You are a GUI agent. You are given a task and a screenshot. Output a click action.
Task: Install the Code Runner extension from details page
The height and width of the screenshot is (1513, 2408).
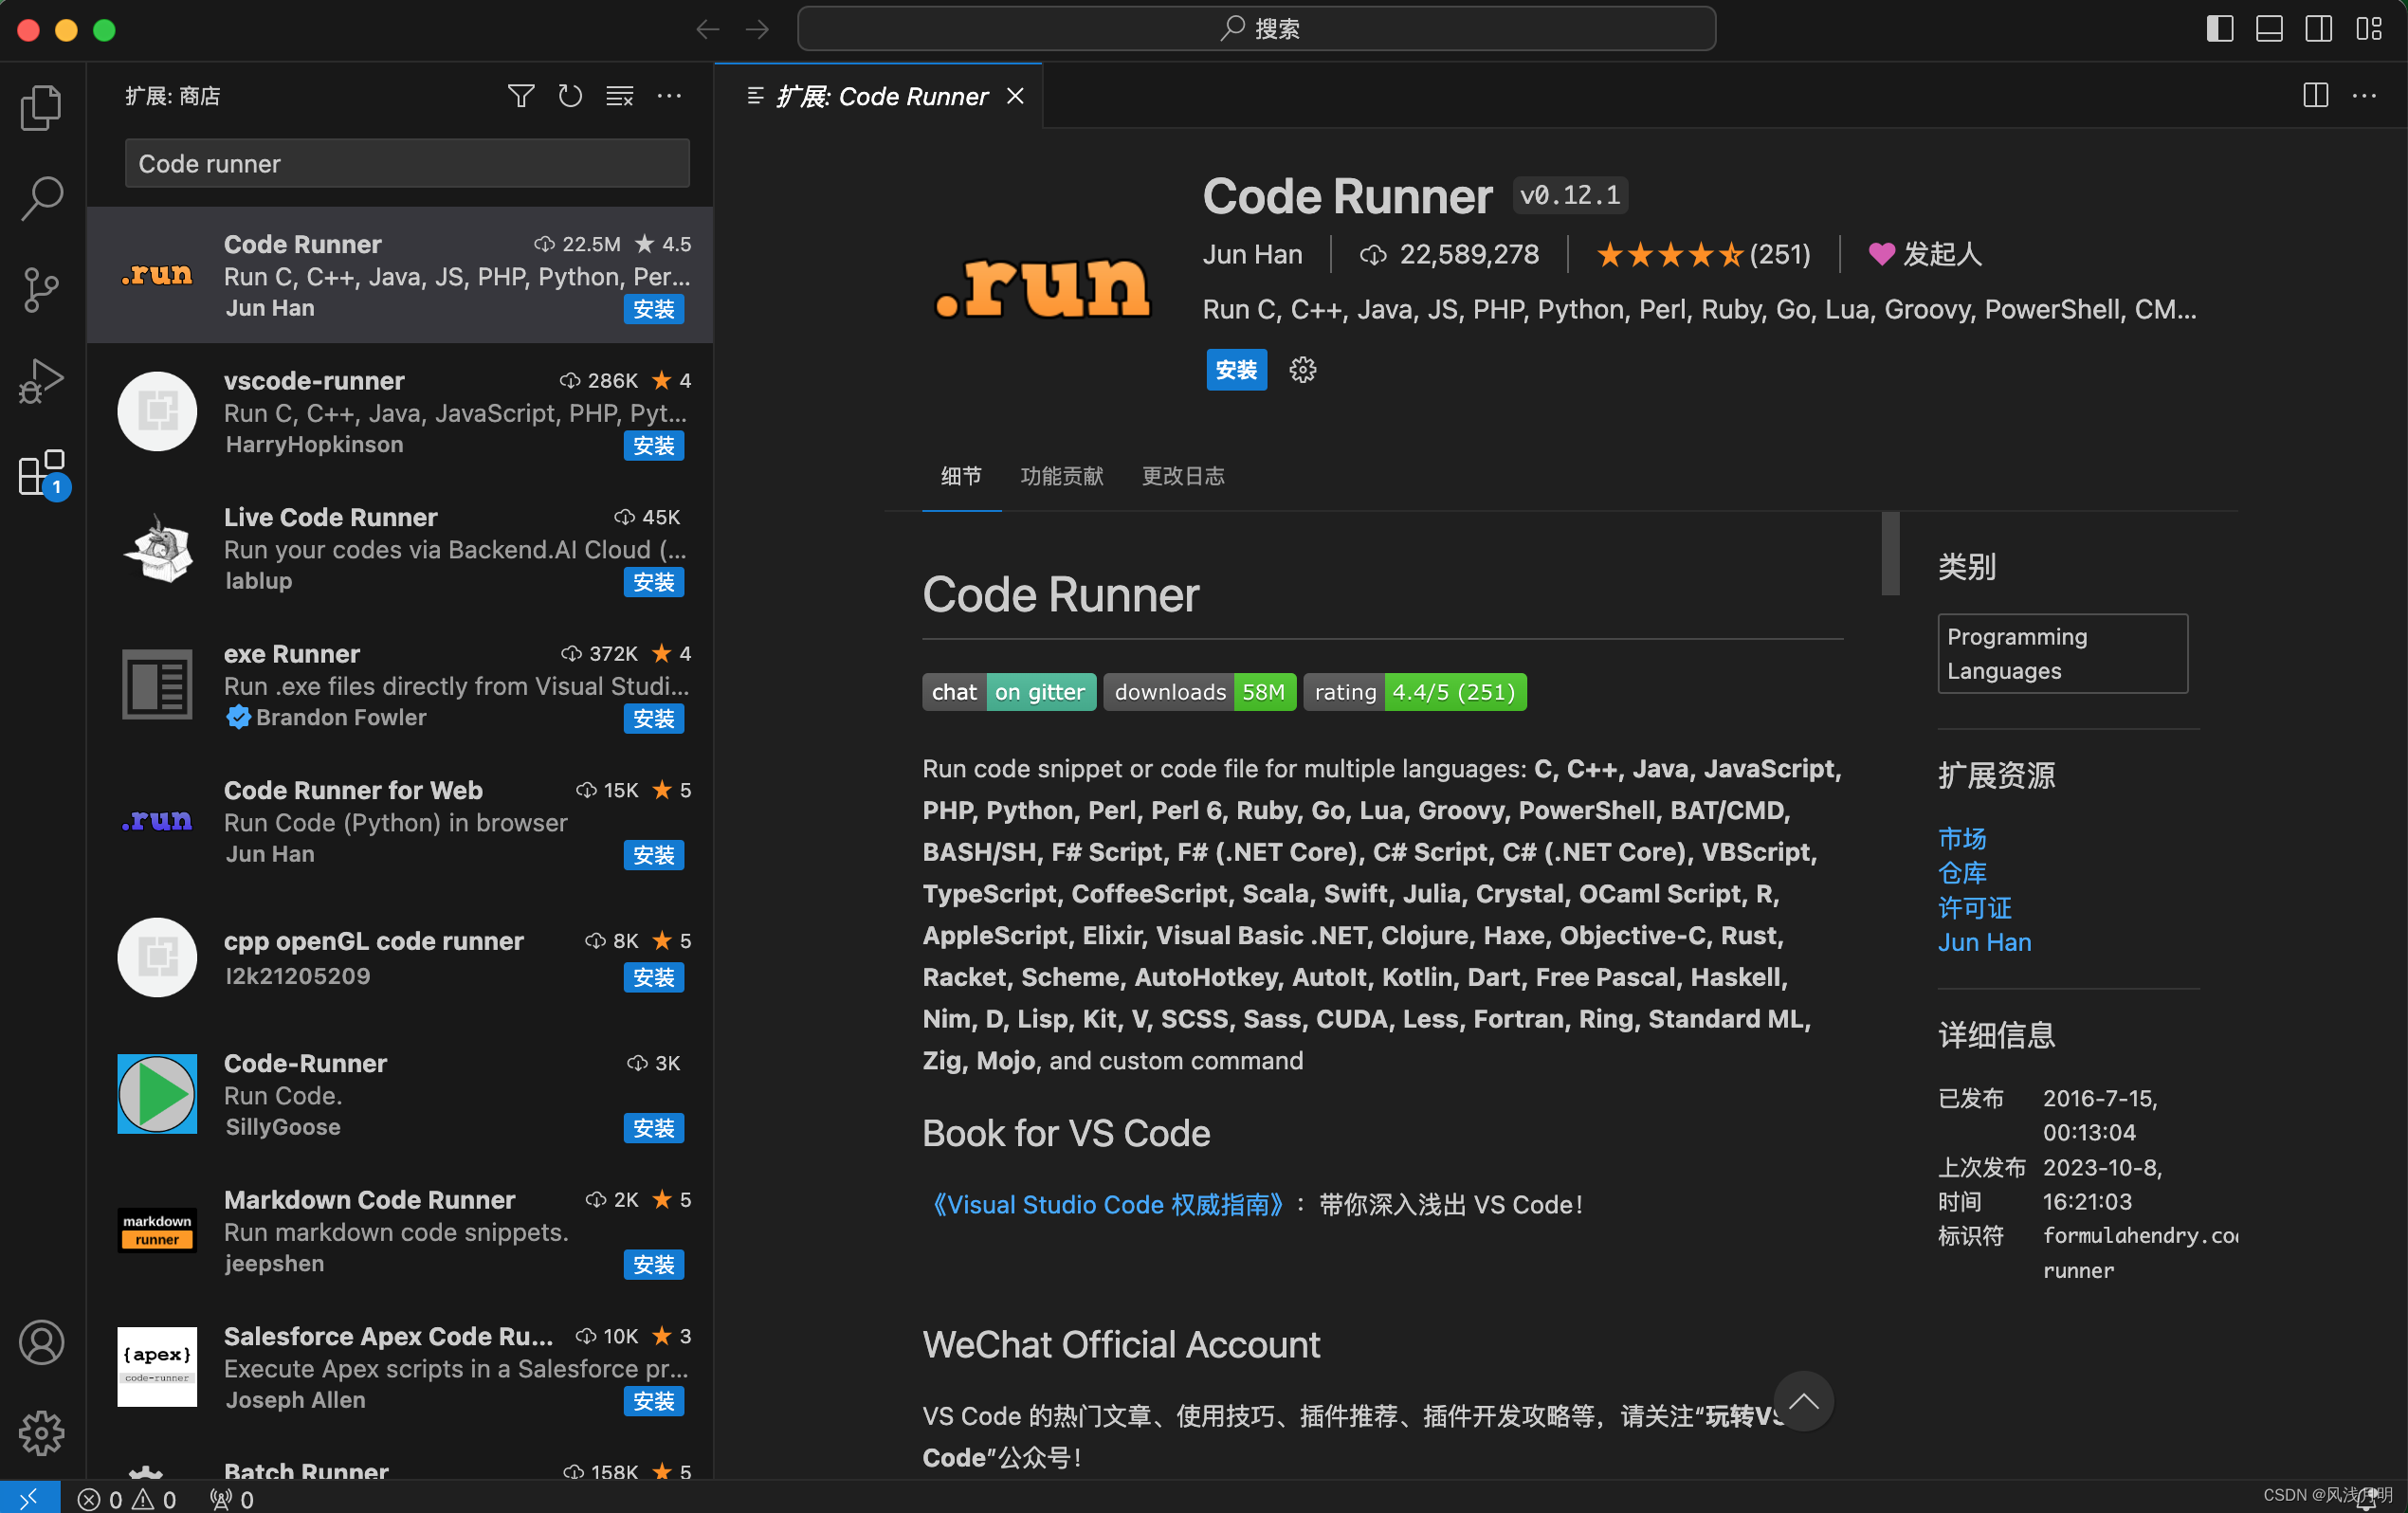pyautogui.click(x=1235, y=370)
